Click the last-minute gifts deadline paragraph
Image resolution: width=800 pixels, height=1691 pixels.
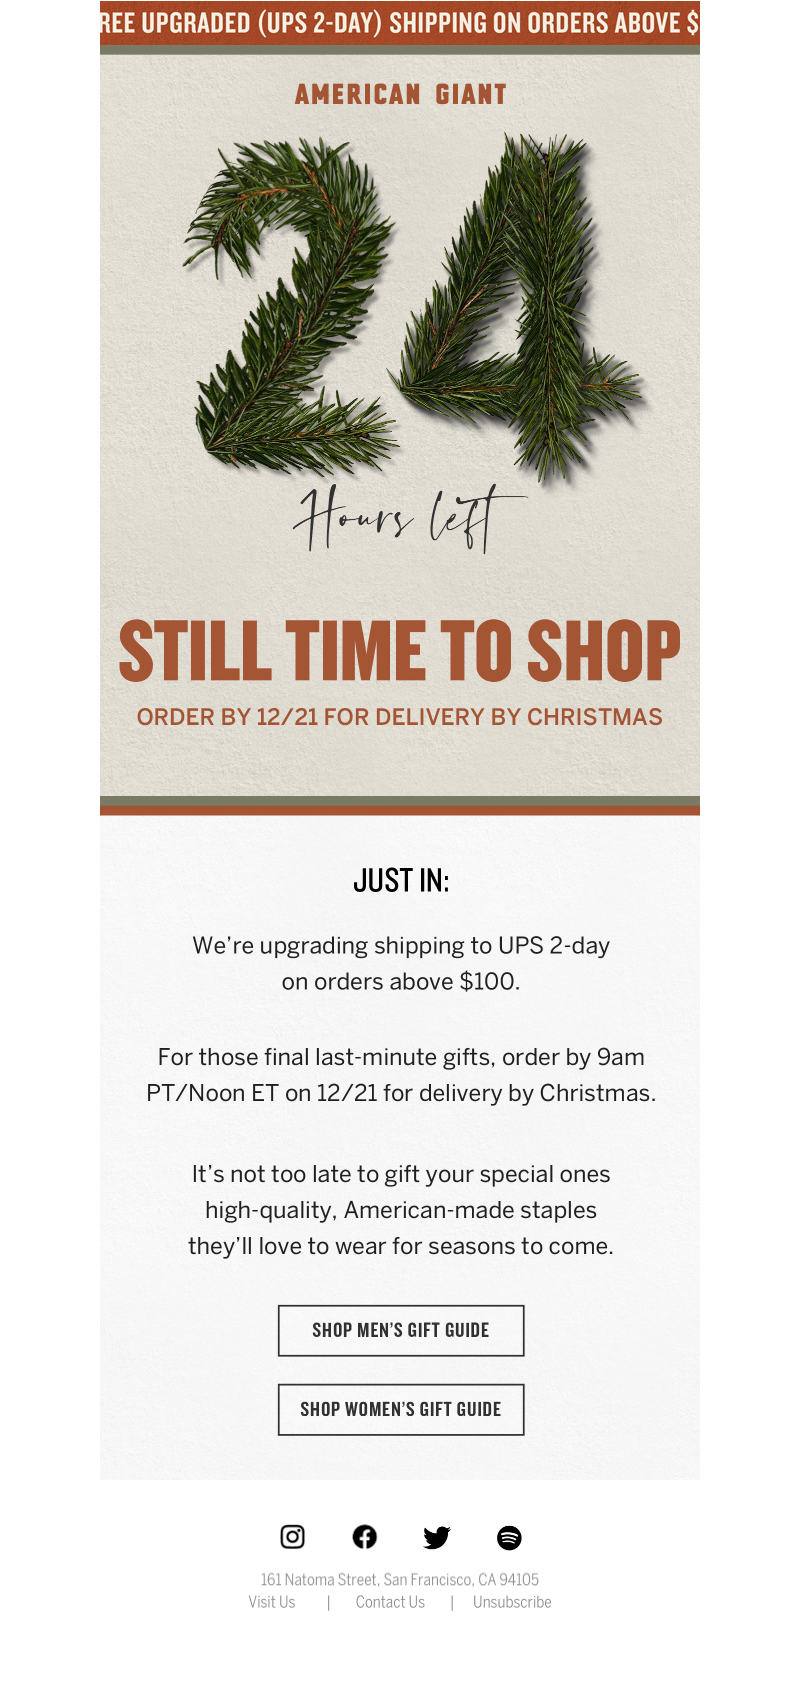401,1075
